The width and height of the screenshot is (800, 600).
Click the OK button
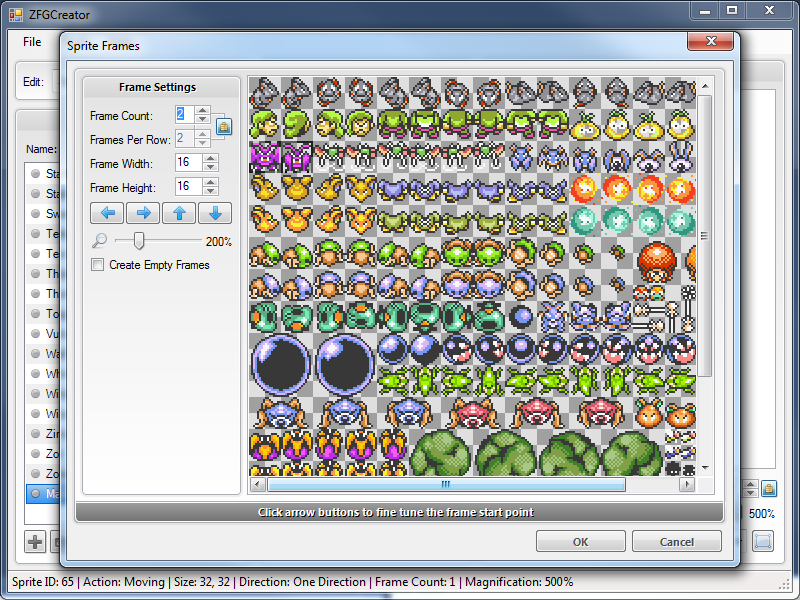pyautogui.click(x=581, y=541)
